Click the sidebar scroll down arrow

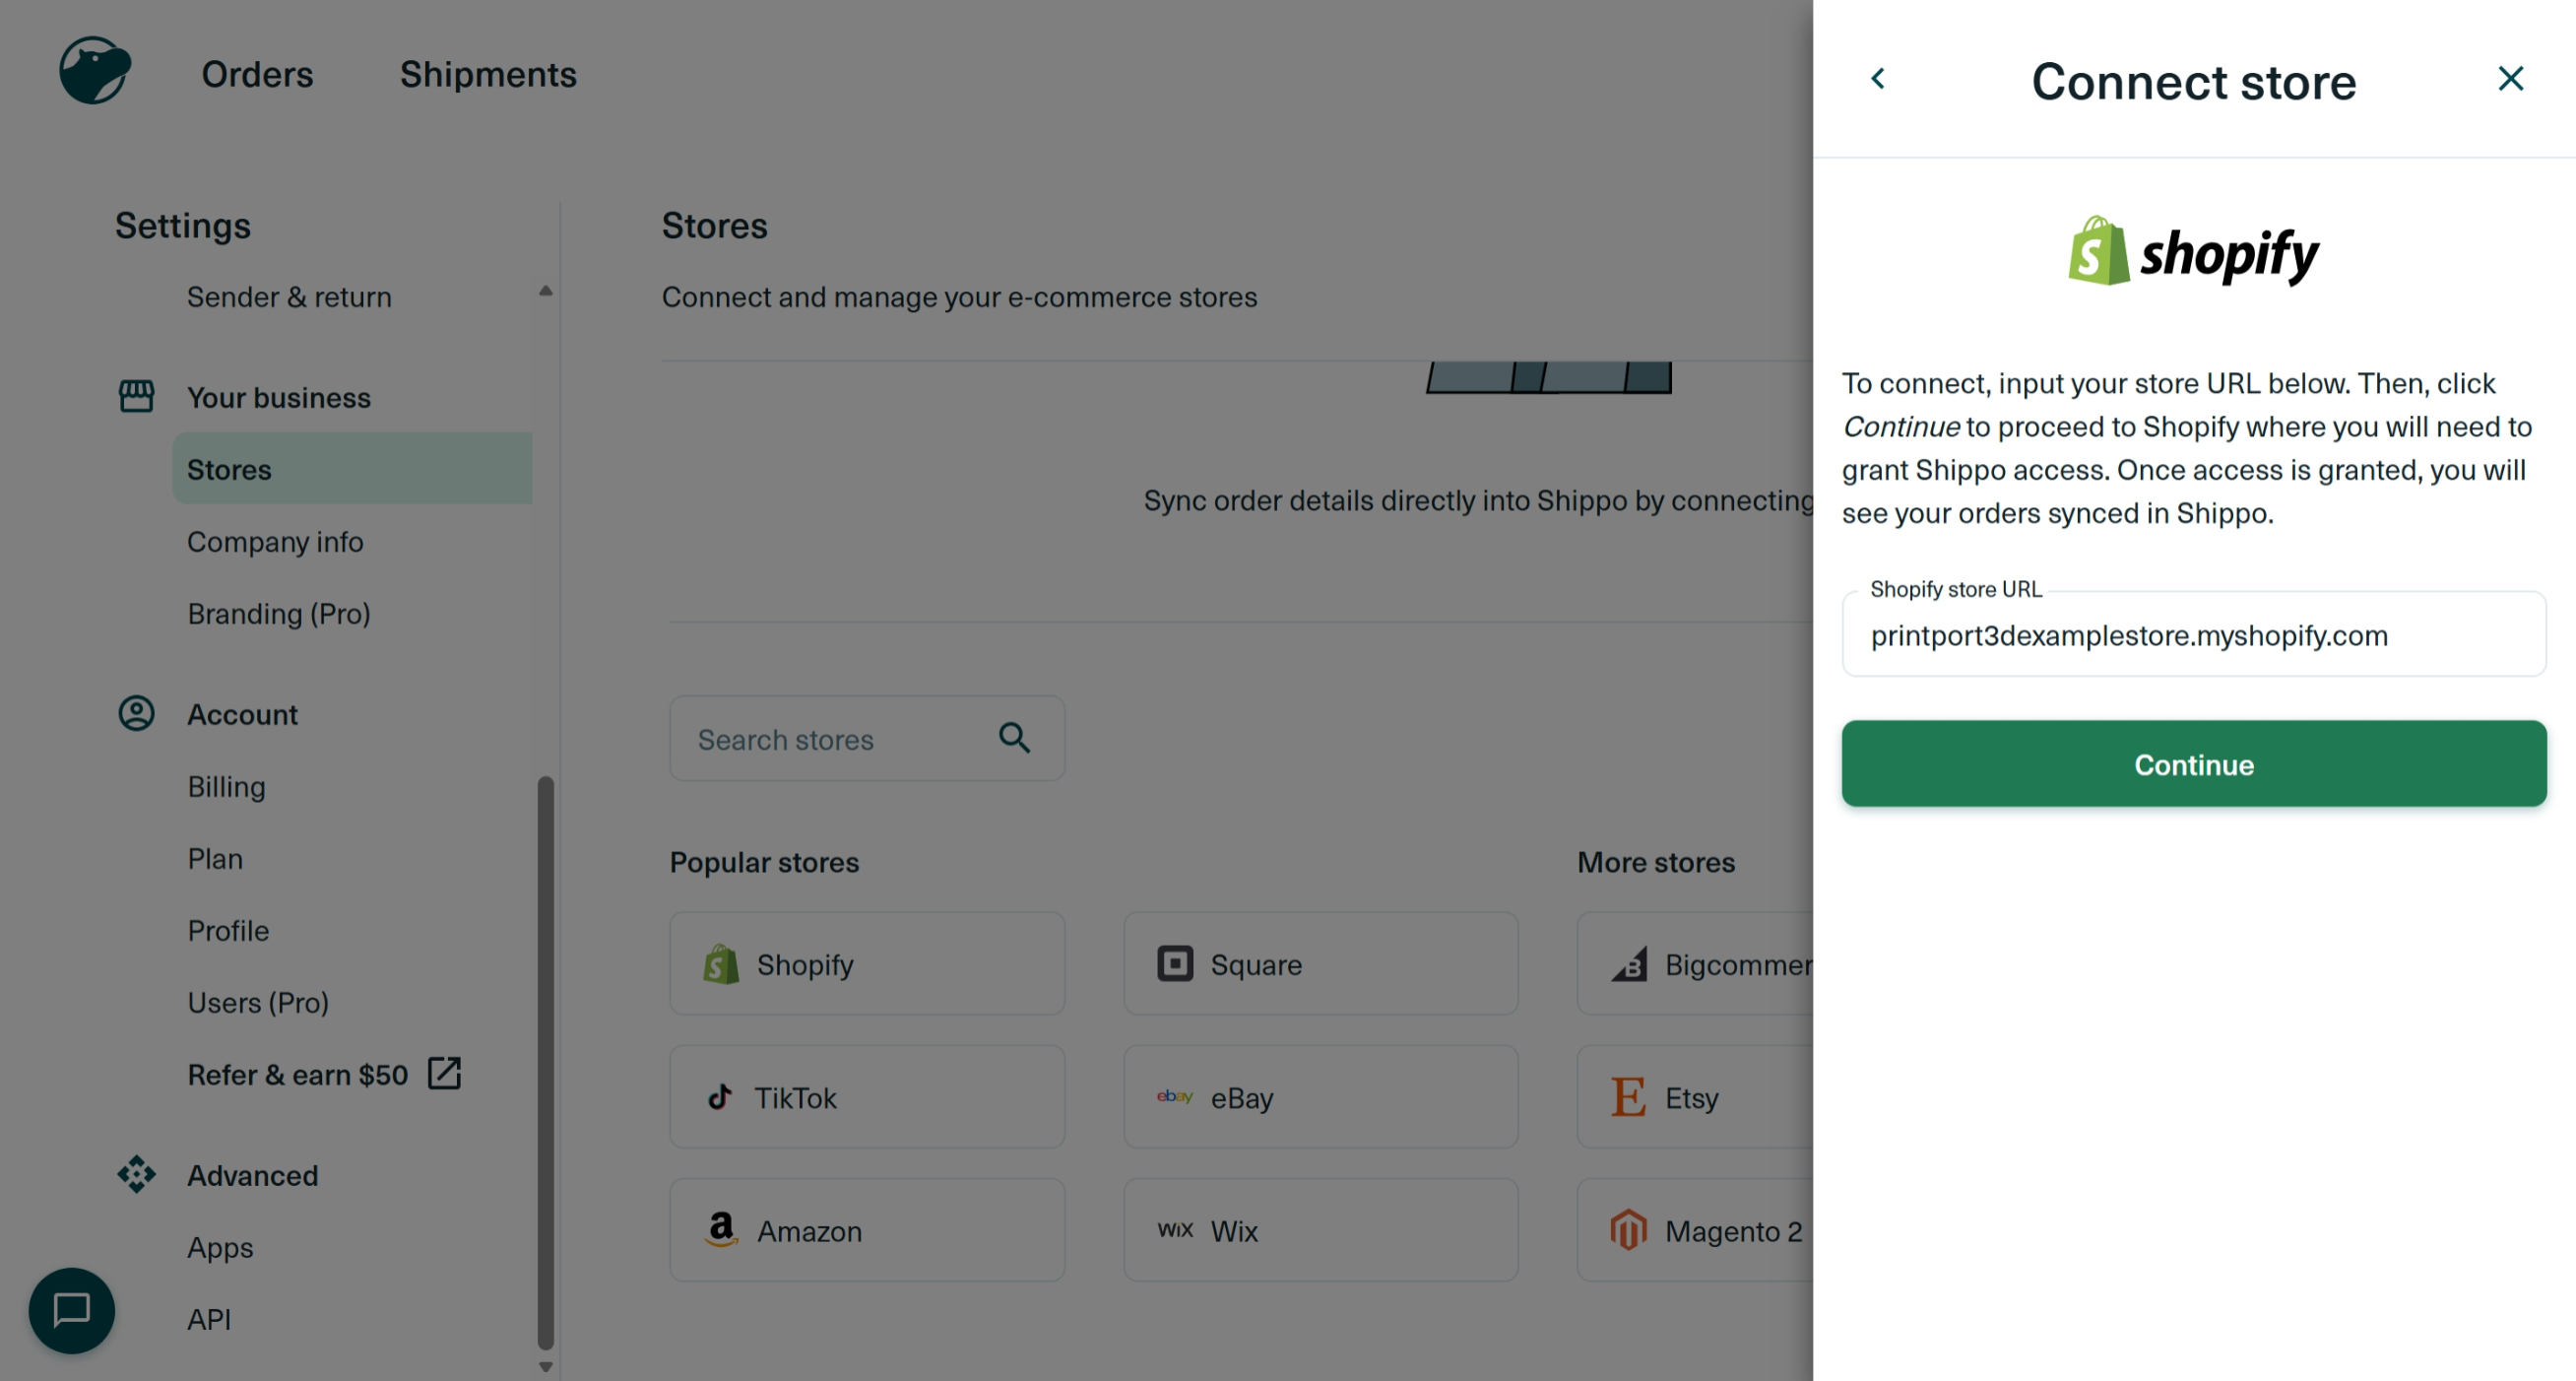[x=545, y=1367]
